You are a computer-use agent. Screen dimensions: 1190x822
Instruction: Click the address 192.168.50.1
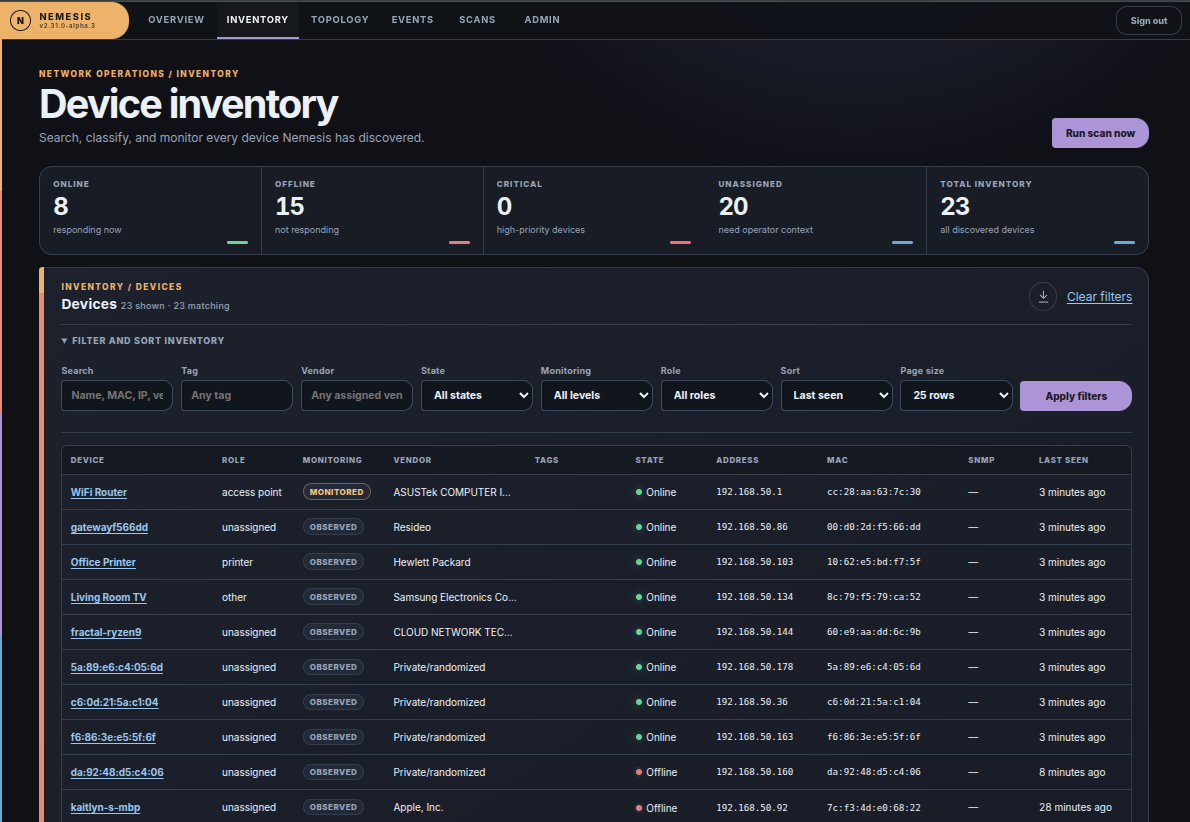coord(749,492)
